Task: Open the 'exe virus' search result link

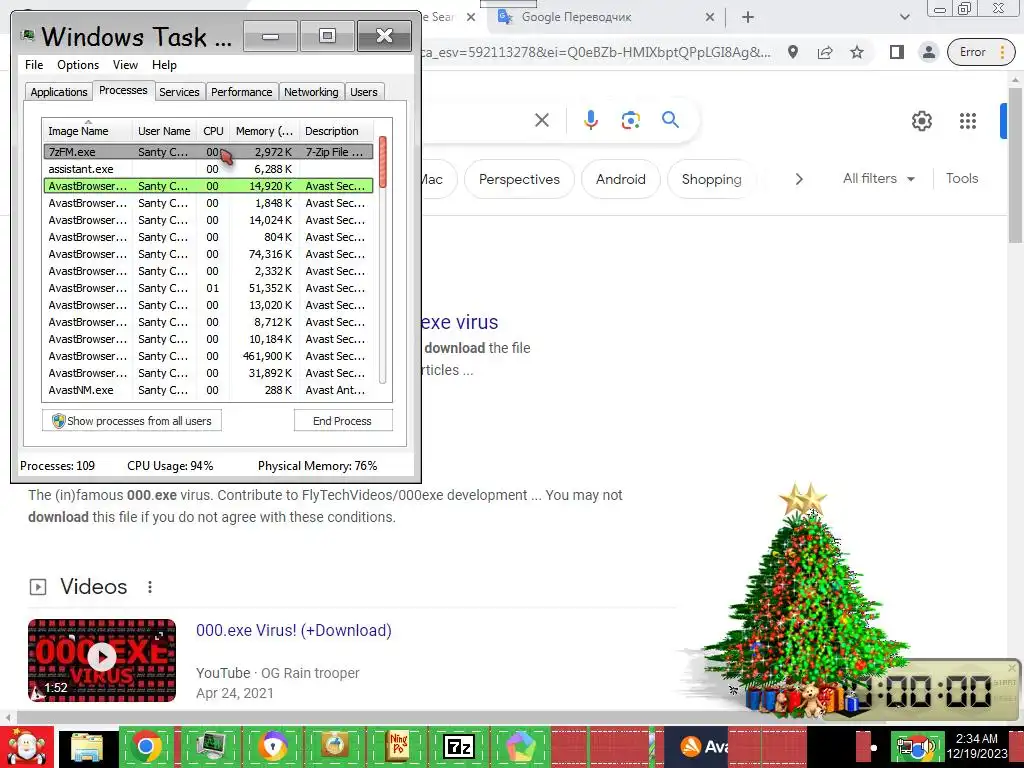Action: (460, 322)
